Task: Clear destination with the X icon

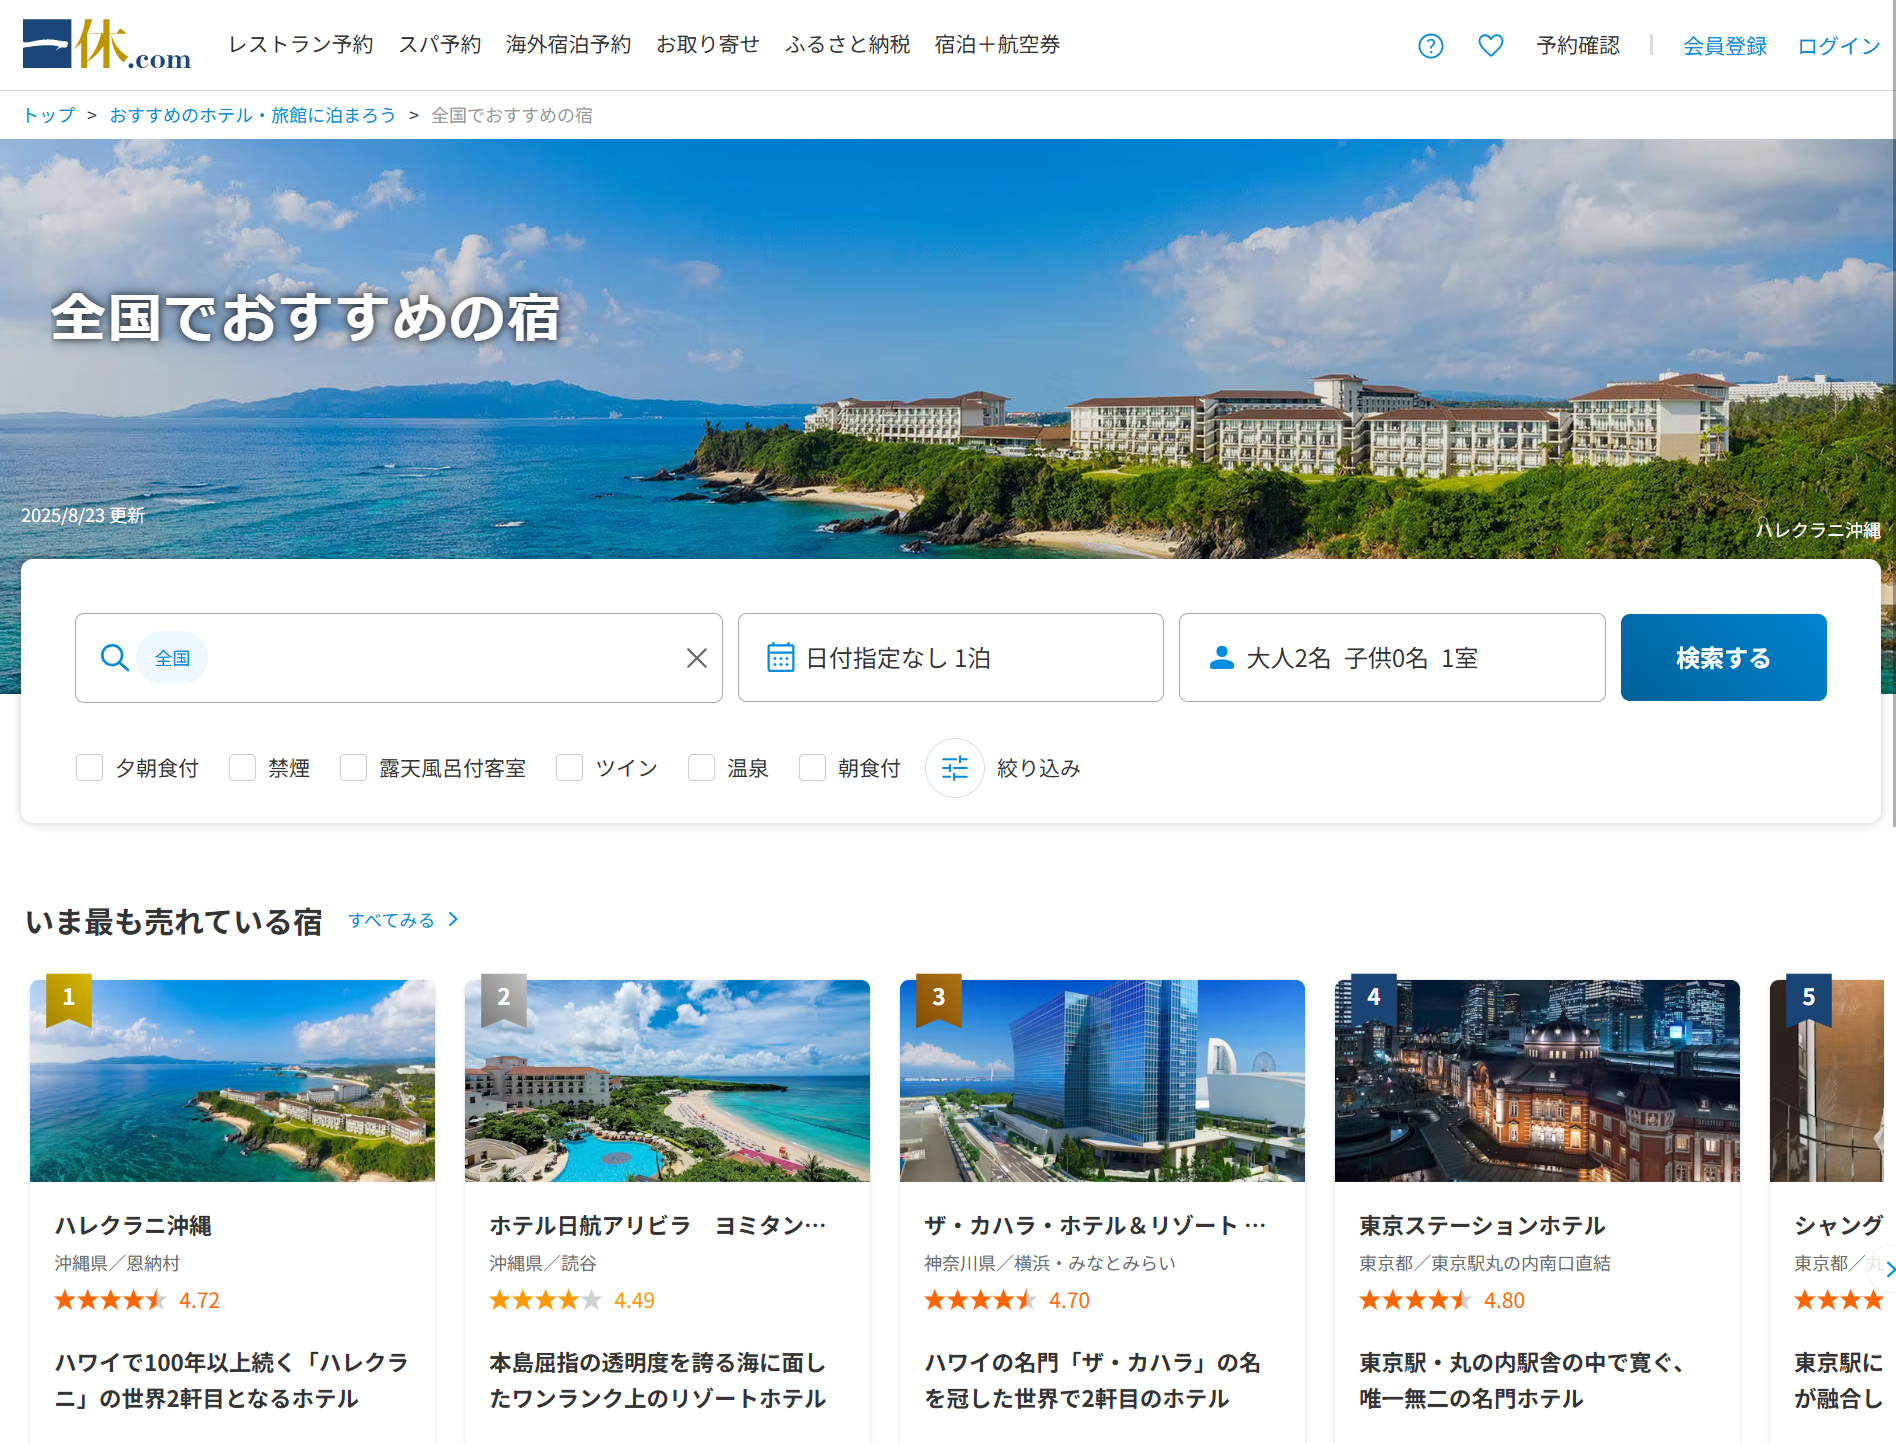Action: tap(697, 658)
